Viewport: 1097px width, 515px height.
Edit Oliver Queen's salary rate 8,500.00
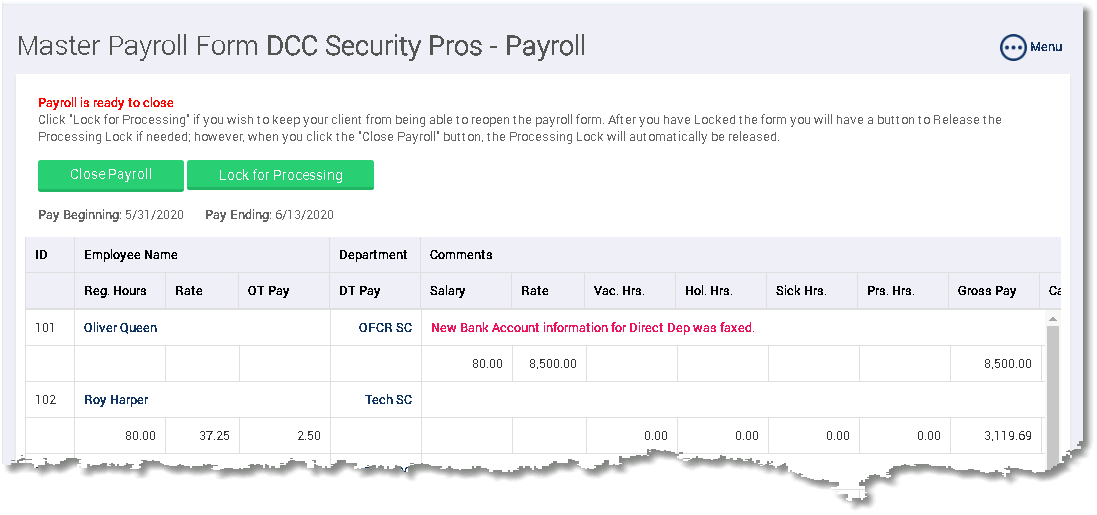[548, 364]
